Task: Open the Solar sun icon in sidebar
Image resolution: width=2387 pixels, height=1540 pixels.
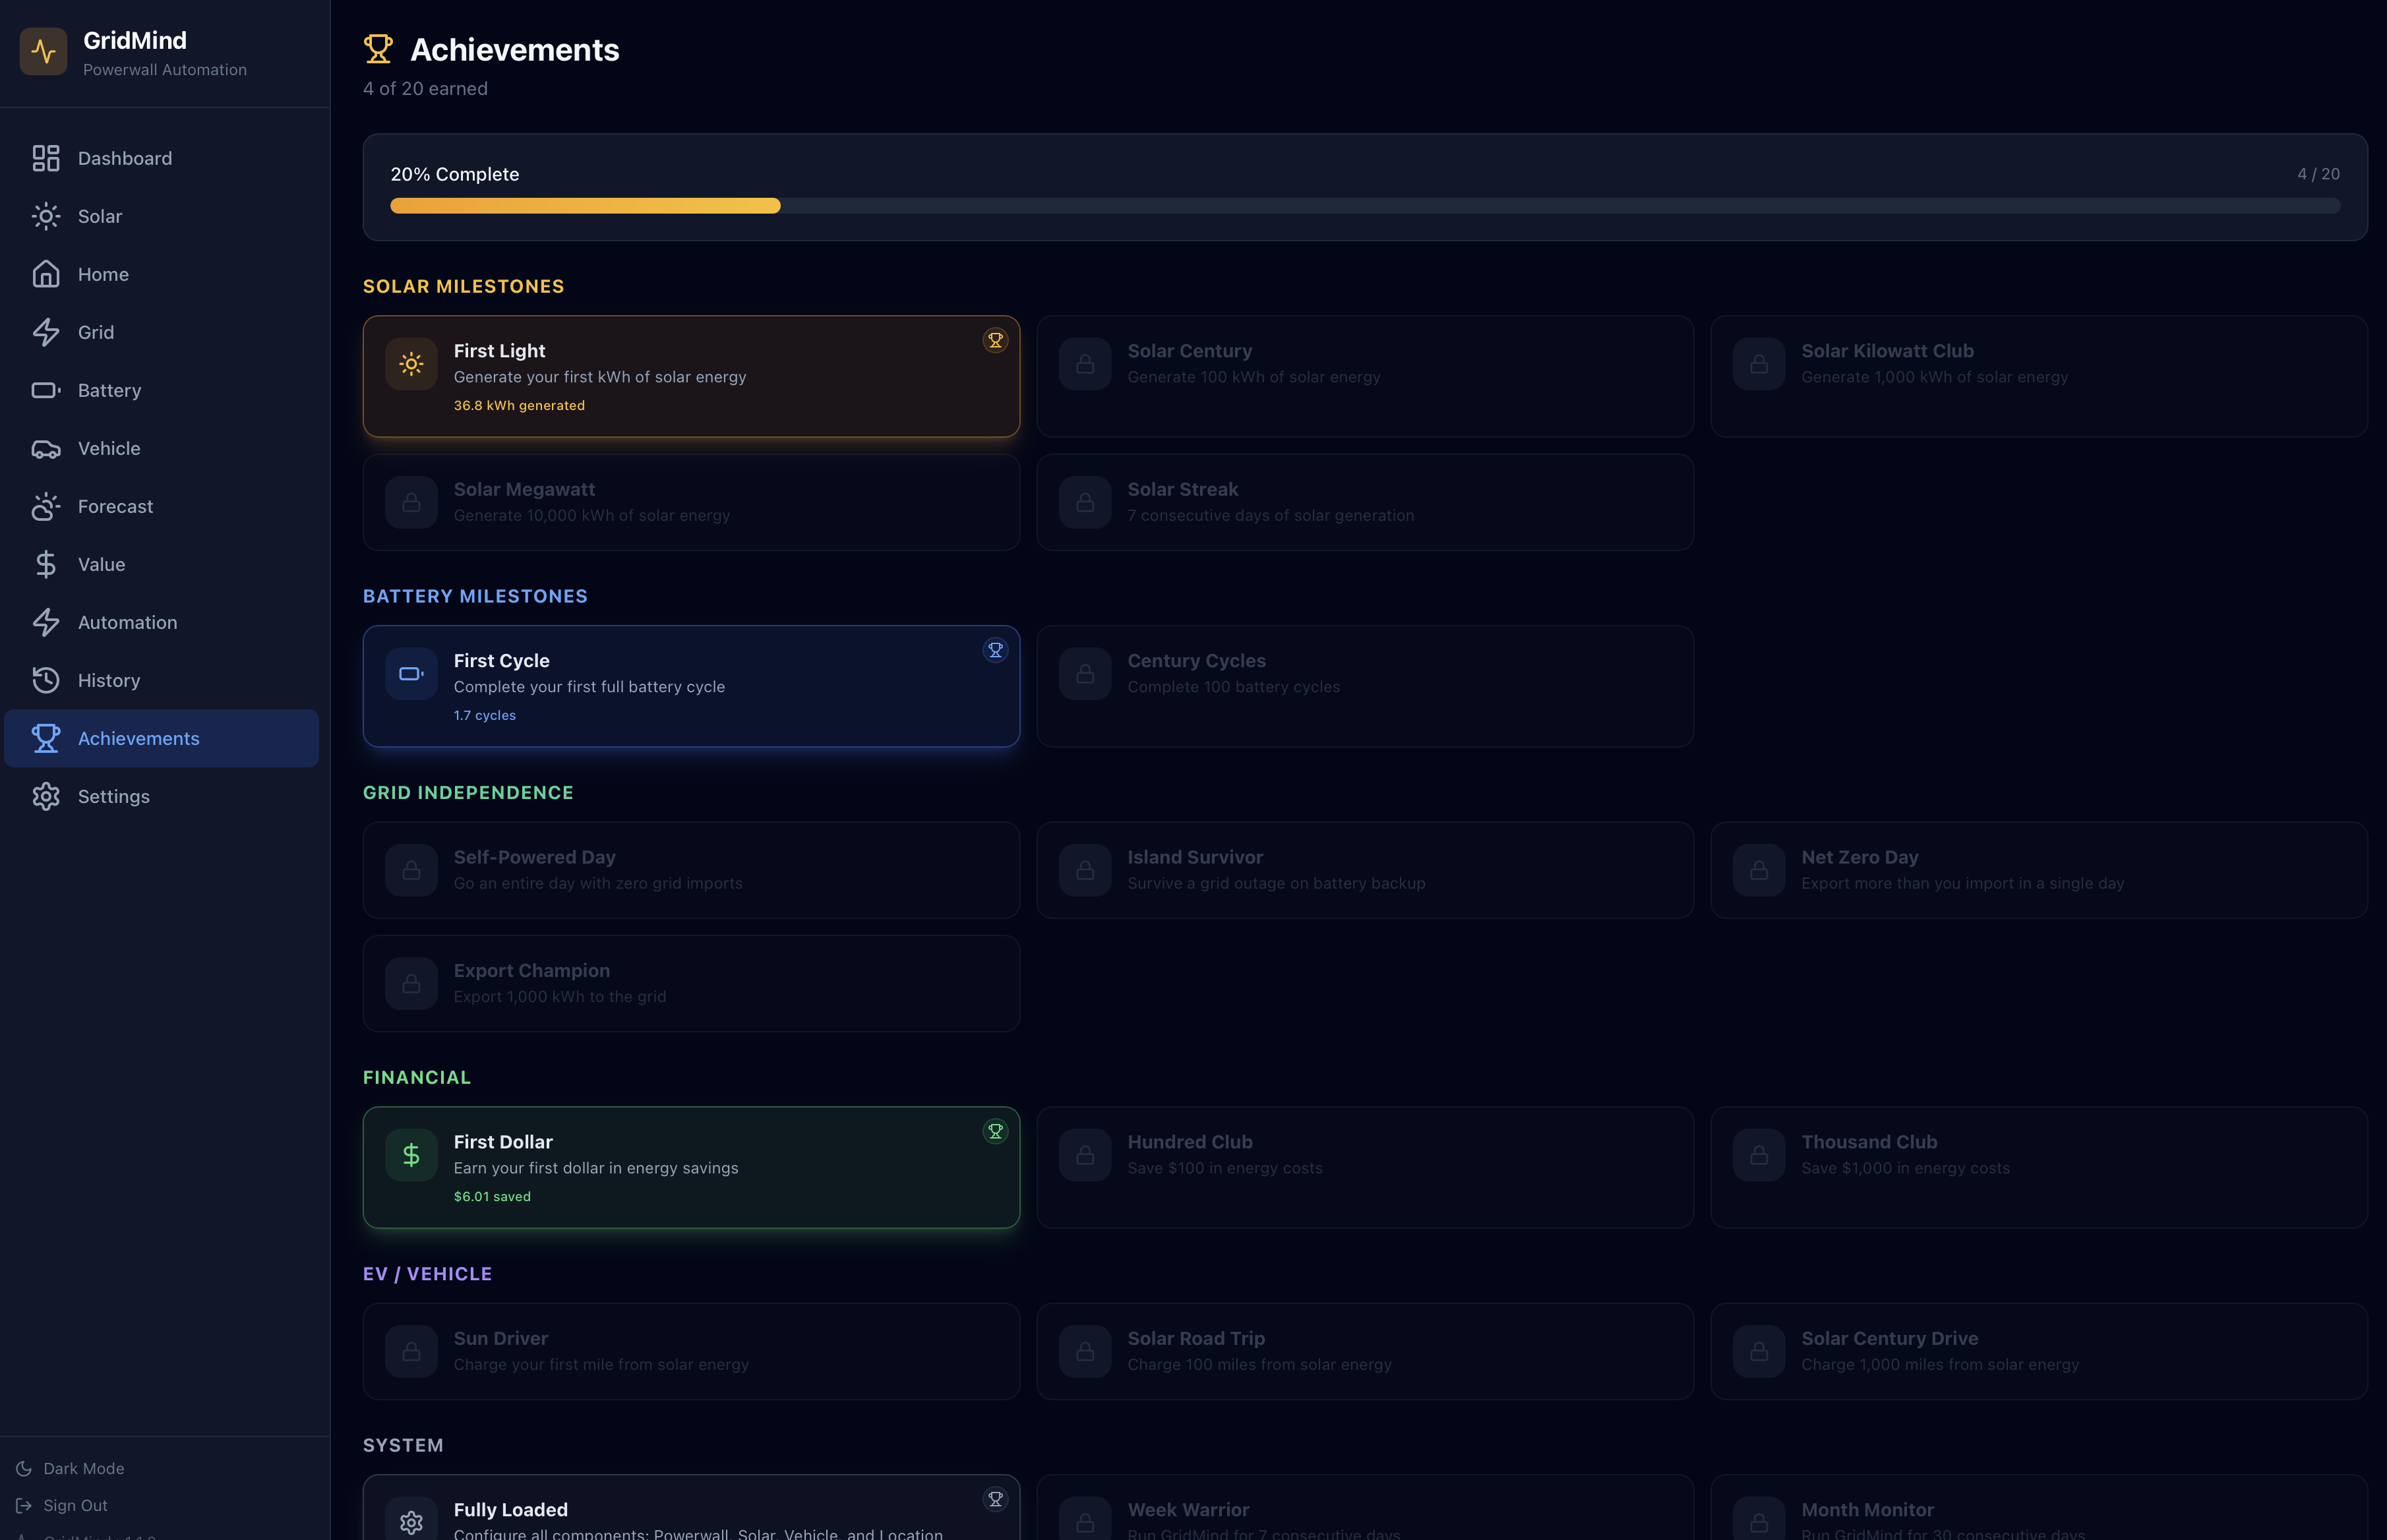Action: point(46,216)
